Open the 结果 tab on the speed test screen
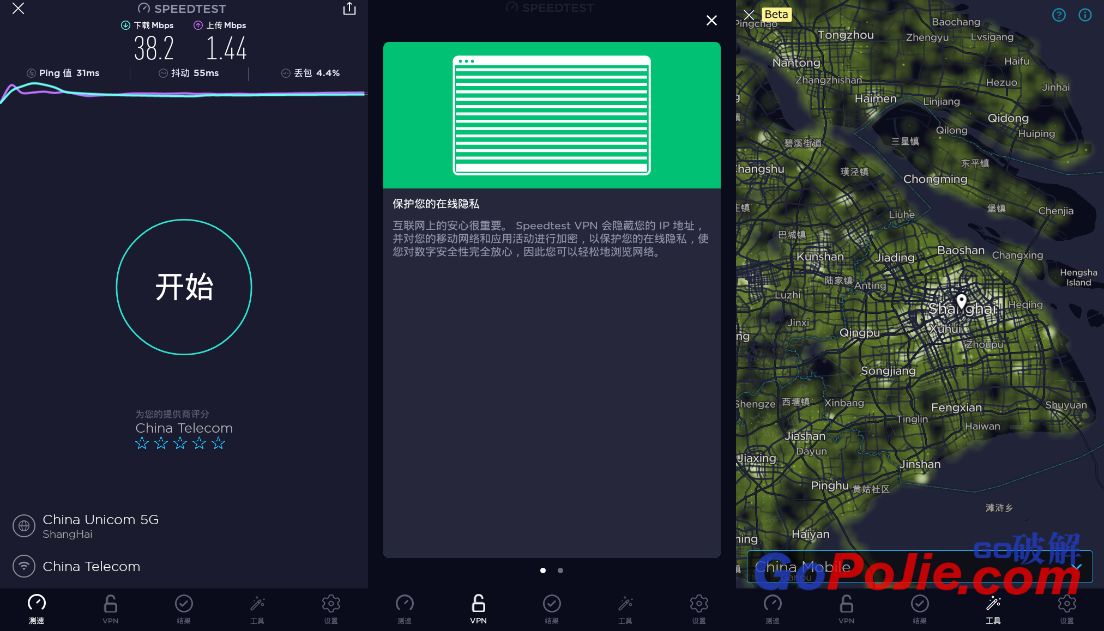 coord(184,608)
